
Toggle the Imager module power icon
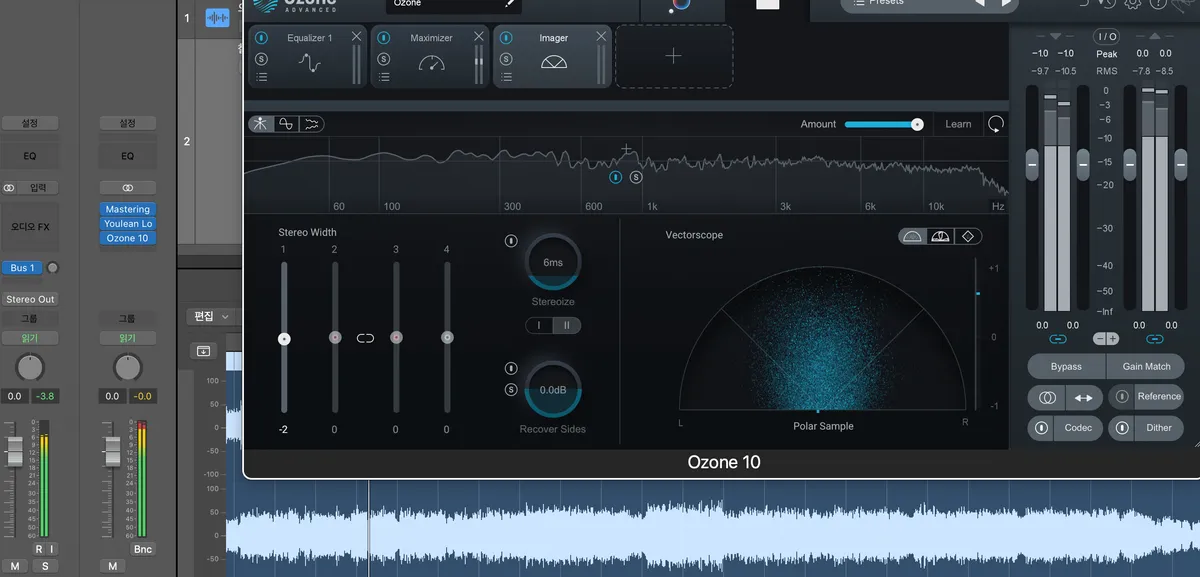[x=505, y=38]
